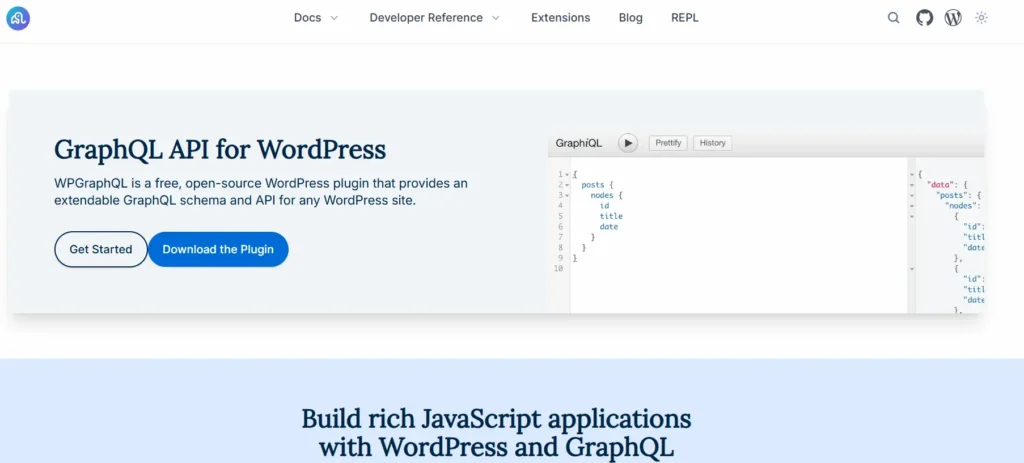Click line number 10 in query editor
Image resolution: width=1024 pixels, height=463 pixels.
click(558, 268)
